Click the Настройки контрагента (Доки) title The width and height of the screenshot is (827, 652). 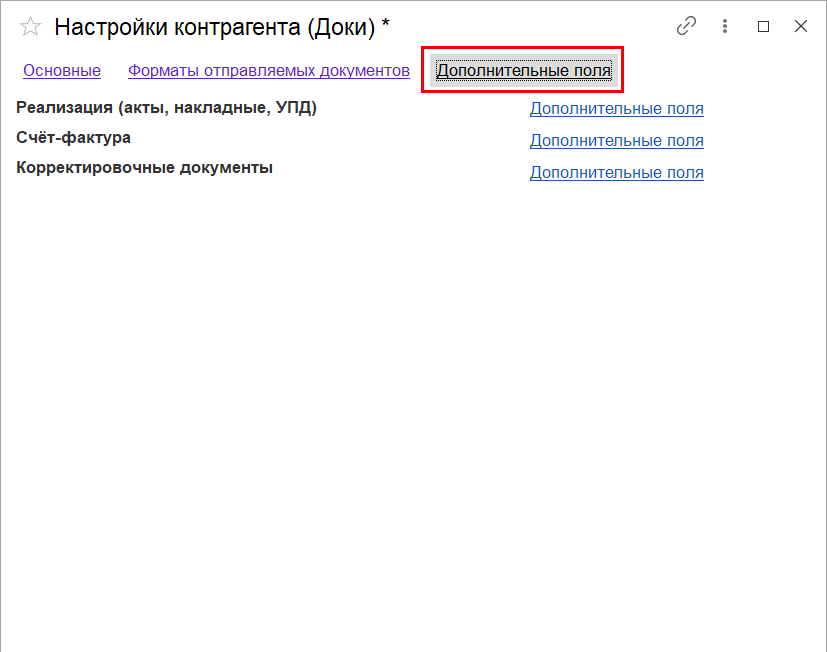[x=222, y=27]
